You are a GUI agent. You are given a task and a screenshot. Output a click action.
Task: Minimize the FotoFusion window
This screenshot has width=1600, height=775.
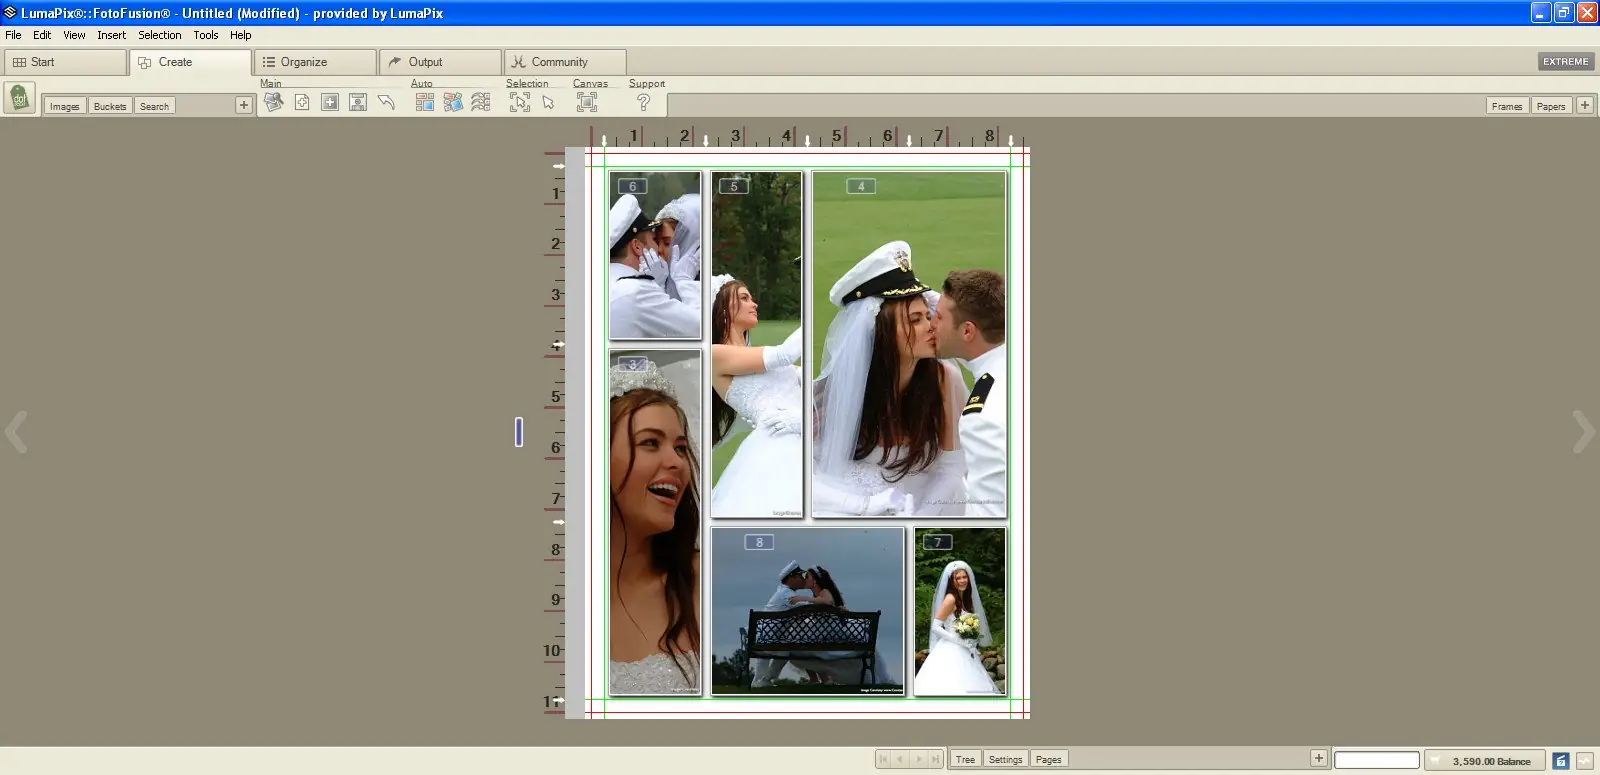(1541, 13)
